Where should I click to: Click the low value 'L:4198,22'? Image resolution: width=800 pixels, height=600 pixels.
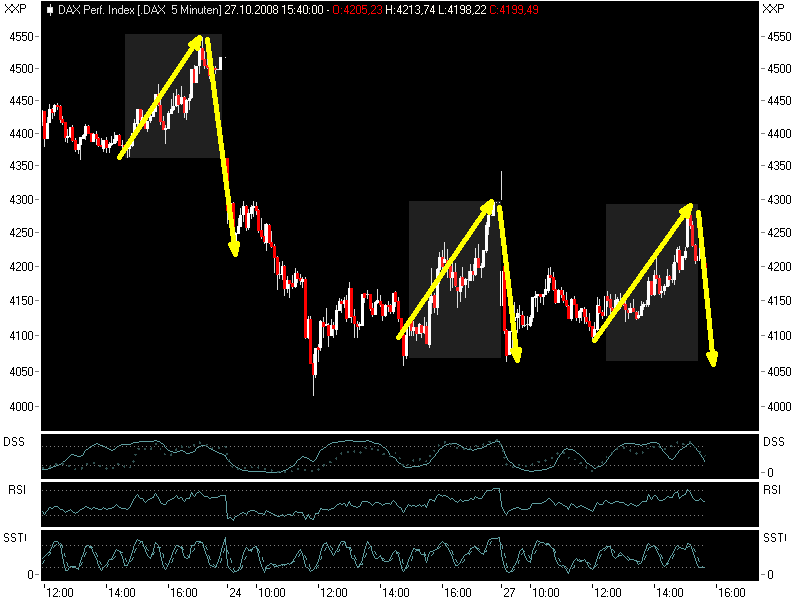(x=462, y=10)
